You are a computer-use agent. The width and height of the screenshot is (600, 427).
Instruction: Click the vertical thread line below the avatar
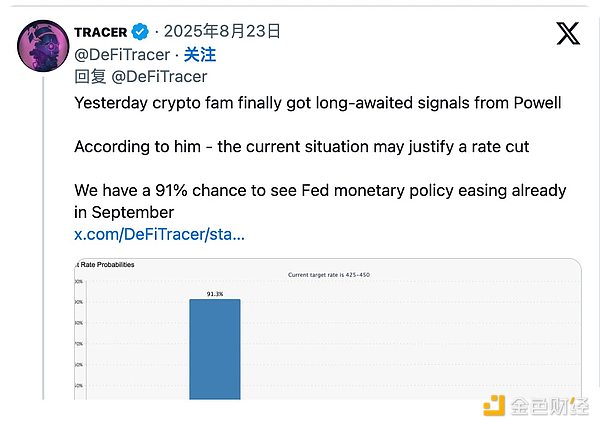click(x=41, y=250)
